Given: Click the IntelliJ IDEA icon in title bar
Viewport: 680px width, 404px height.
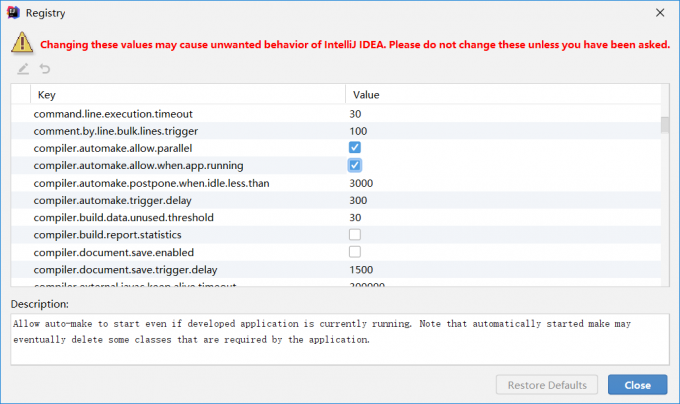Looking at the screenshot, I should point(14,13).
